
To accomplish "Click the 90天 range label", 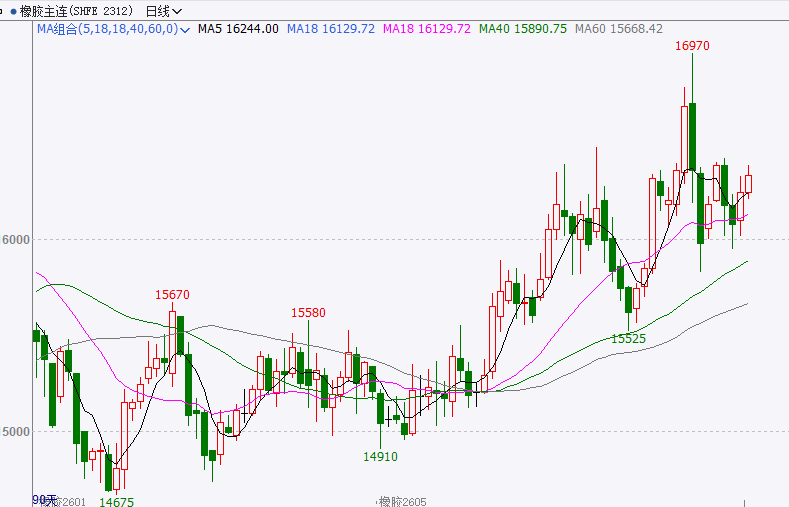I will [44, 498].
